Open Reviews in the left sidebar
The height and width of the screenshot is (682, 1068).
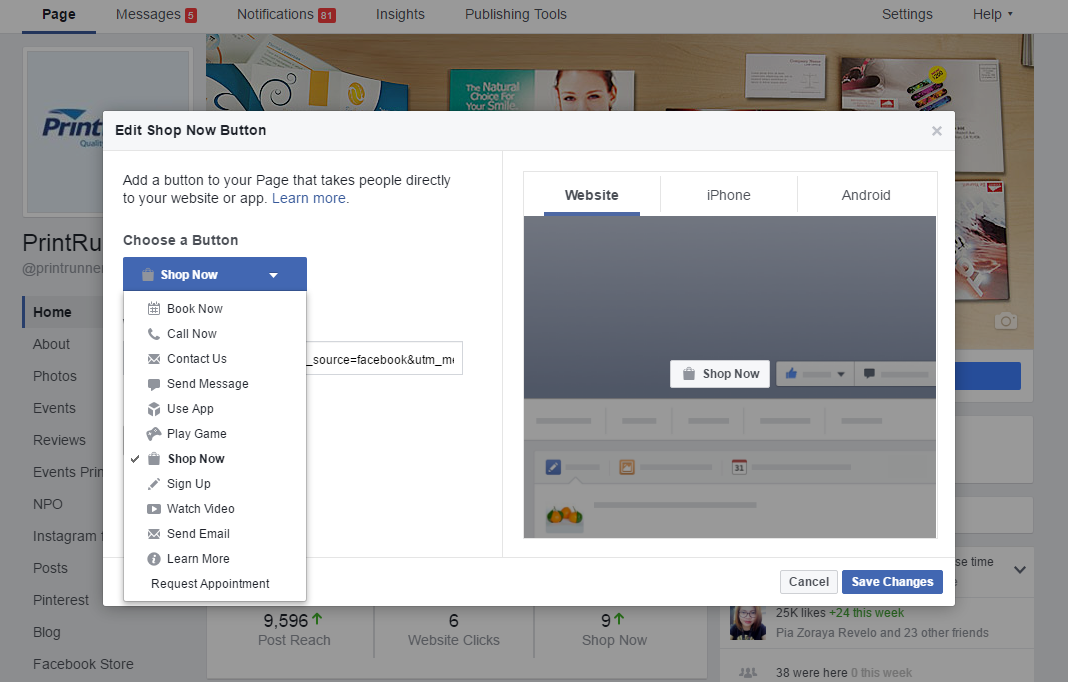(59, 440)
